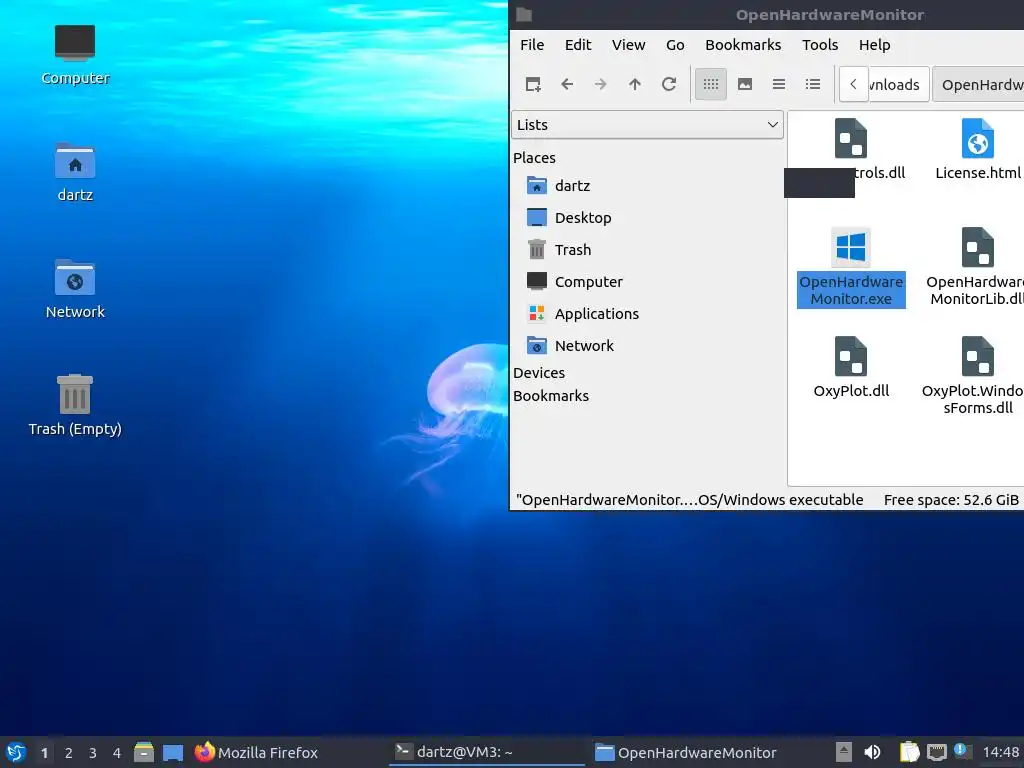
Task: Switch to workspace 2
Action: [x=69, y=753]
